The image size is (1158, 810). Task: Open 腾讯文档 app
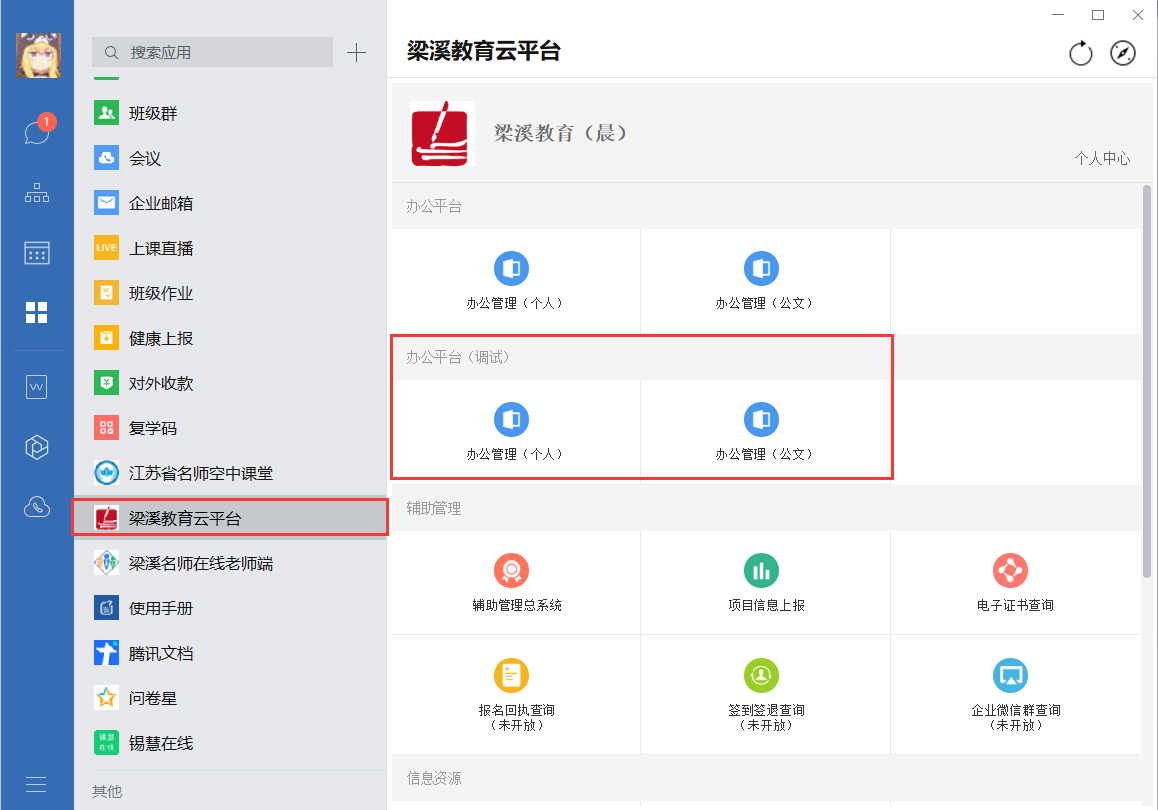(230, 653)
